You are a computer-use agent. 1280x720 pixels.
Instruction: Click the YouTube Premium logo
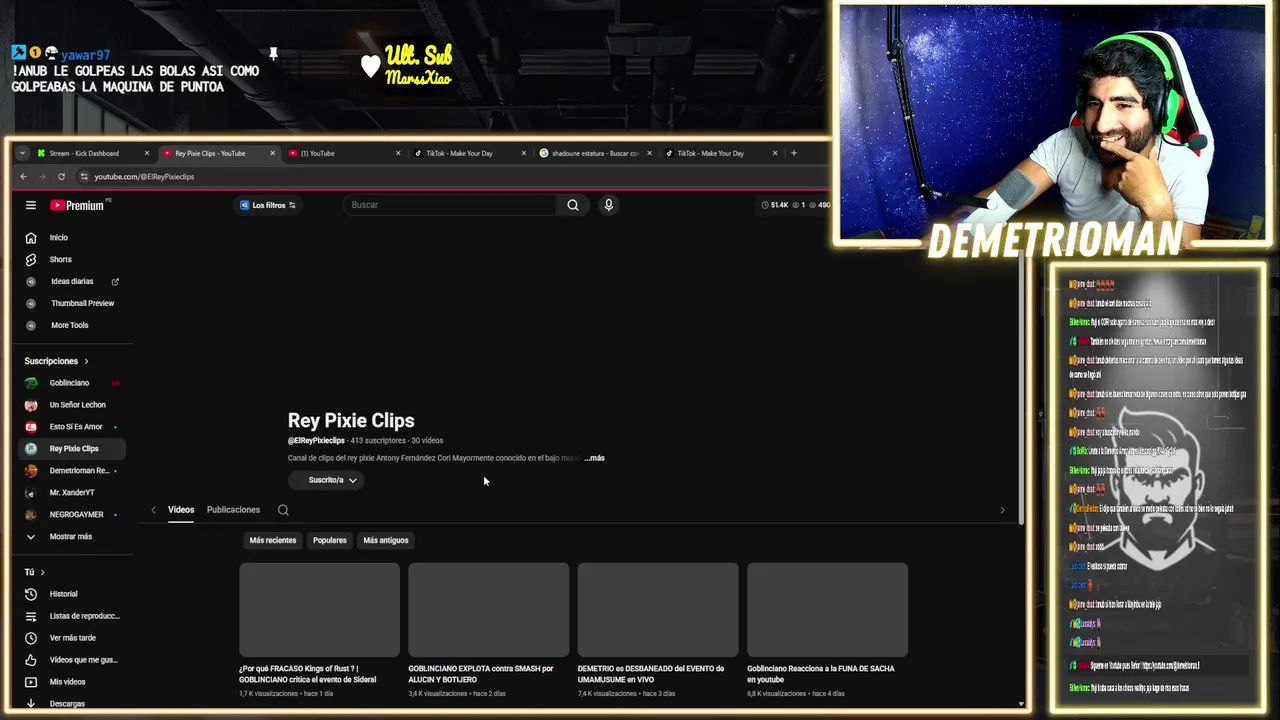click(x=78, y=205)
